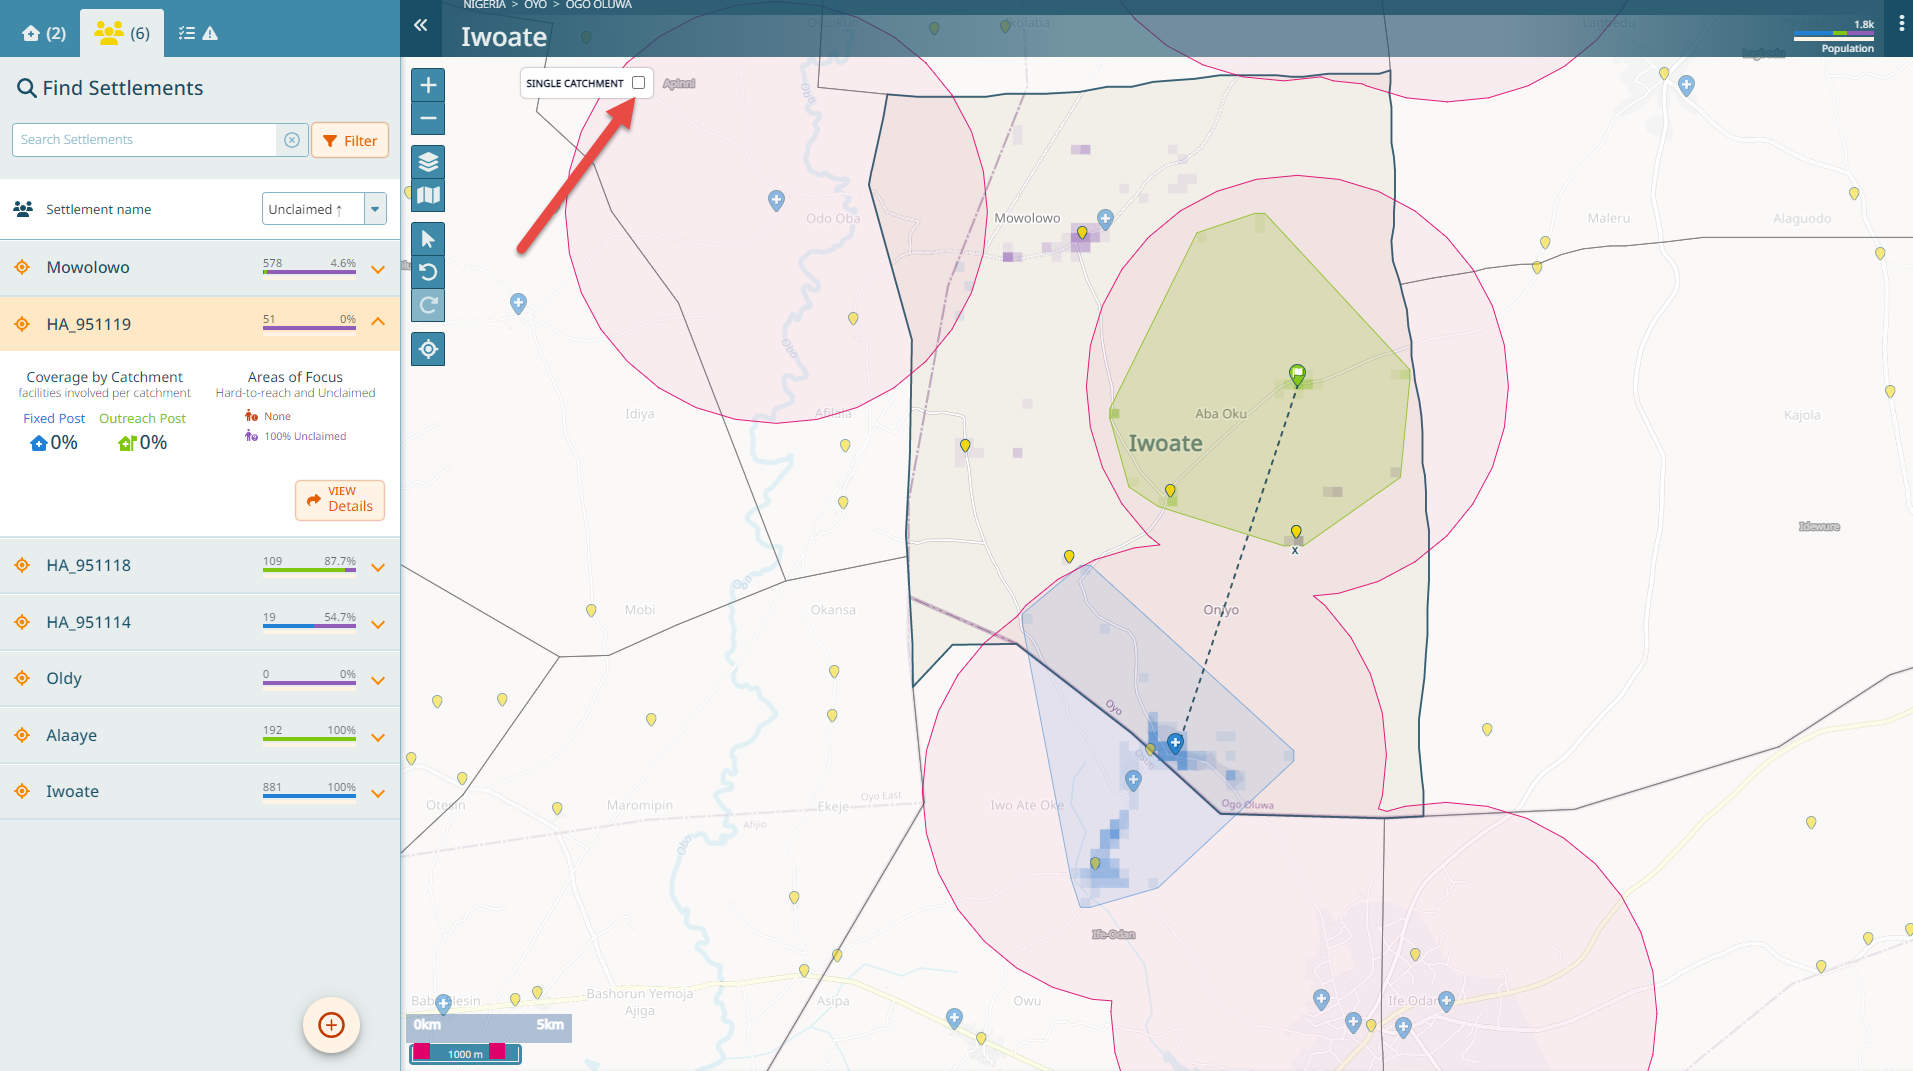Expand the Iwoate settlement row
This screenshot has height=1071, width=1913.
pyautogui.click(x=378, y=793)
